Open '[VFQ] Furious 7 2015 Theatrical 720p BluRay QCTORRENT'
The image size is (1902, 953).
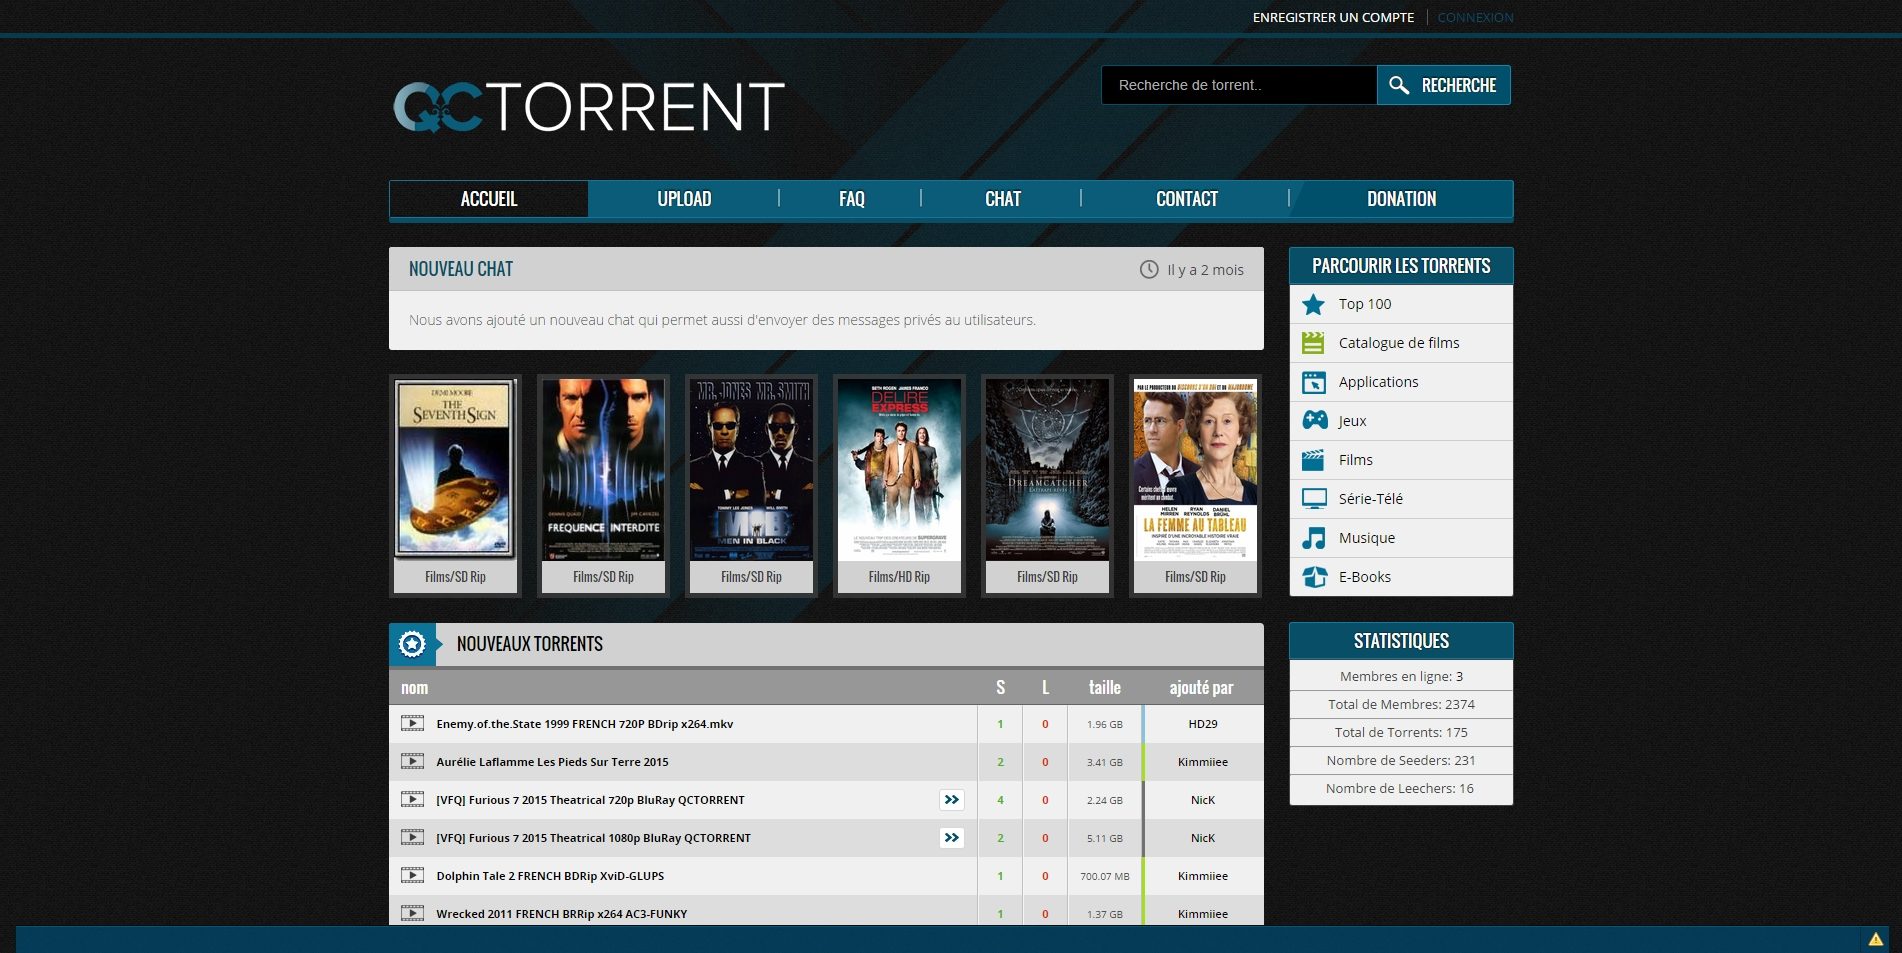[x=590, y=800]
